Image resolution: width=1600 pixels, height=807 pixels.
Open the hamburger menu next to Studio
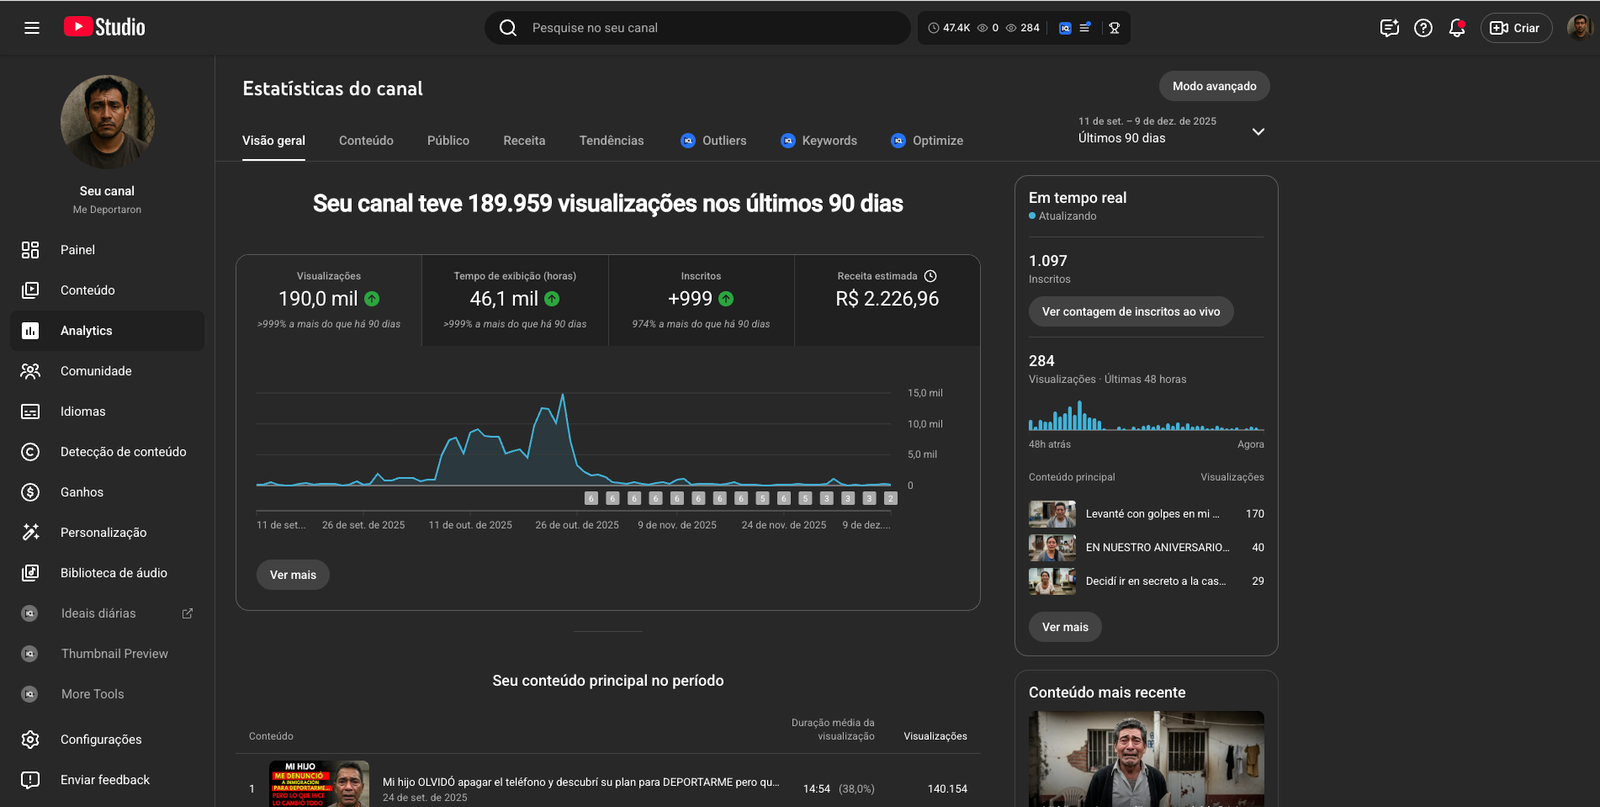pyautogui.click(x=32, y=28)
